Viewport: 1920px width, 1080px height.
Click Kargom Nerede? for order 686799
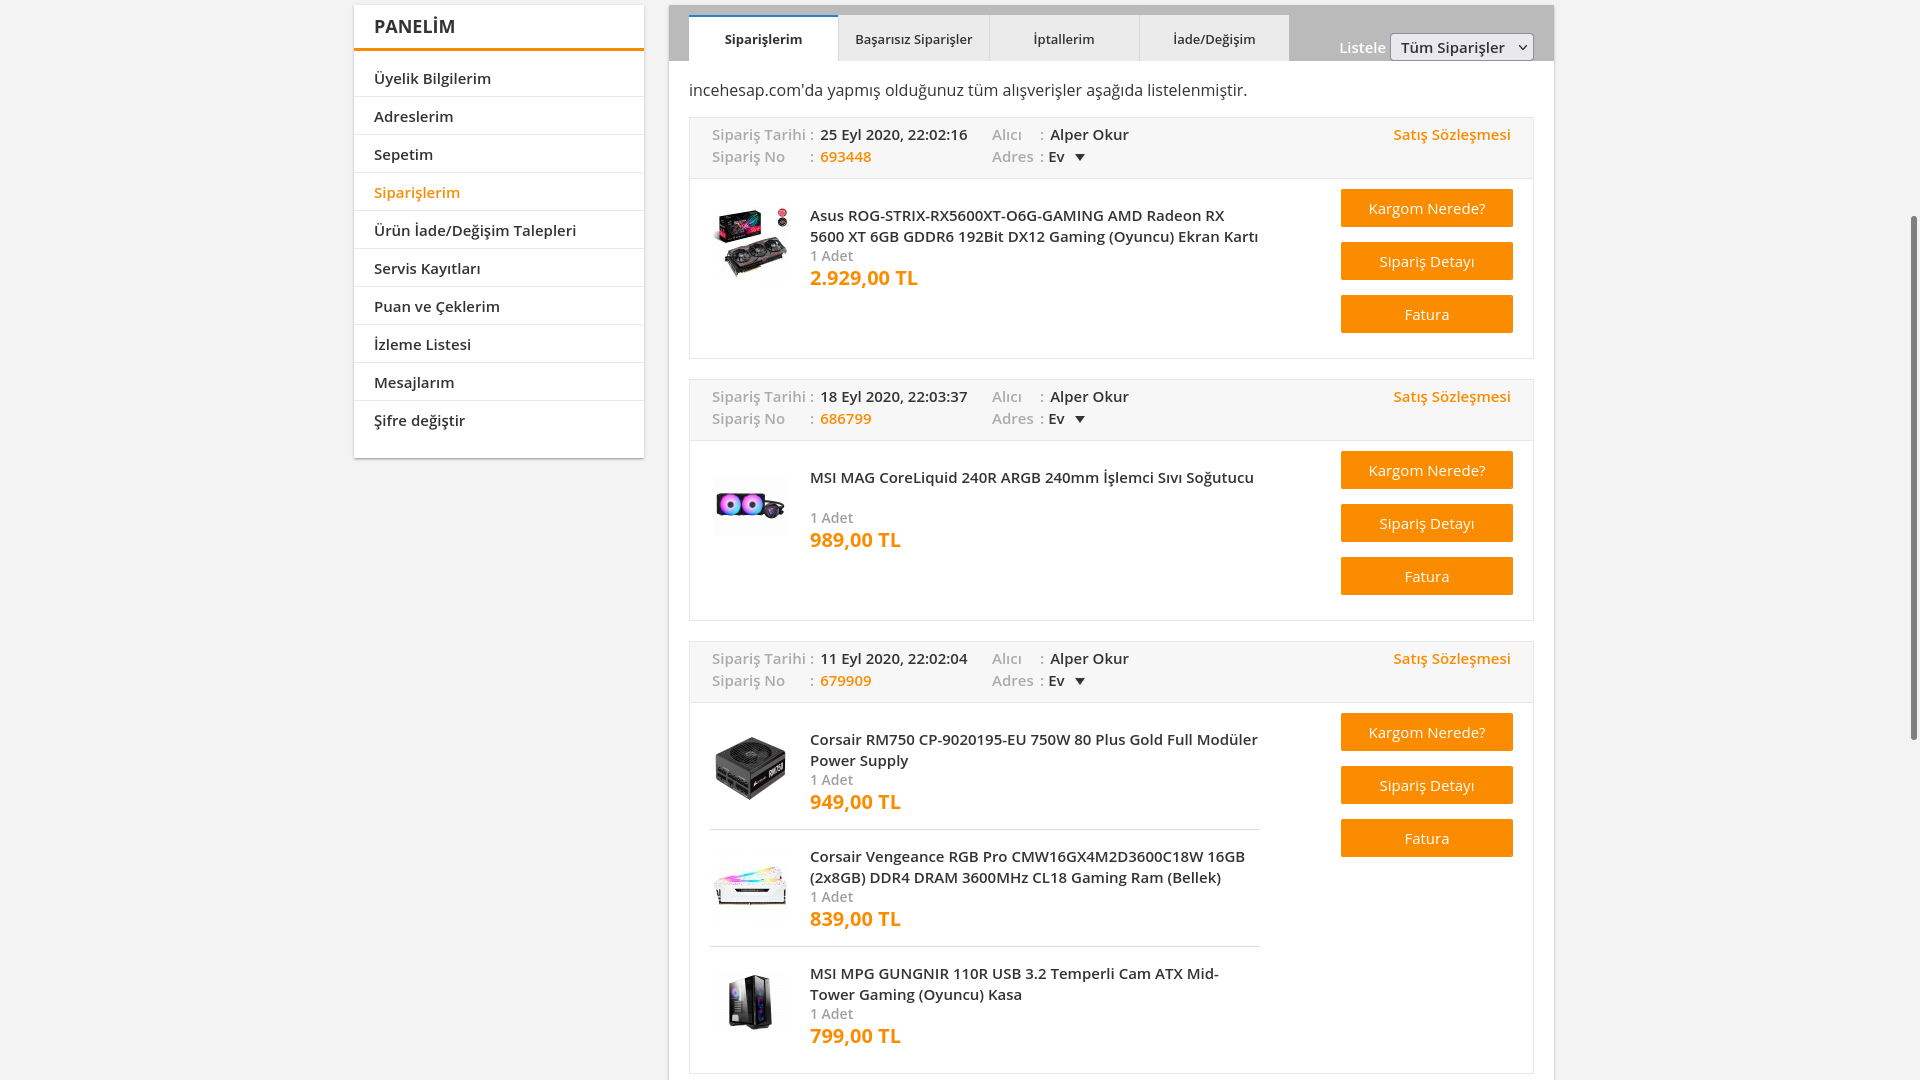pyautogui.click(x=1426, y=470)
